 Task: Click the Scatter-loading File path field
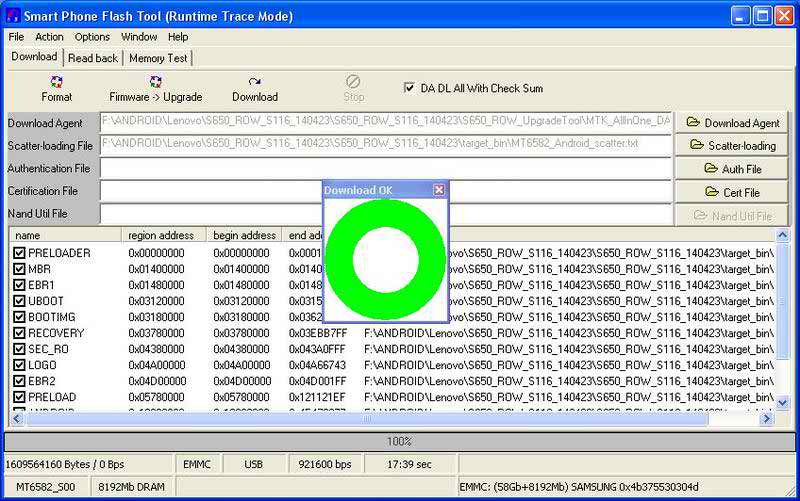pyautogui.click(x=386, y=145)
